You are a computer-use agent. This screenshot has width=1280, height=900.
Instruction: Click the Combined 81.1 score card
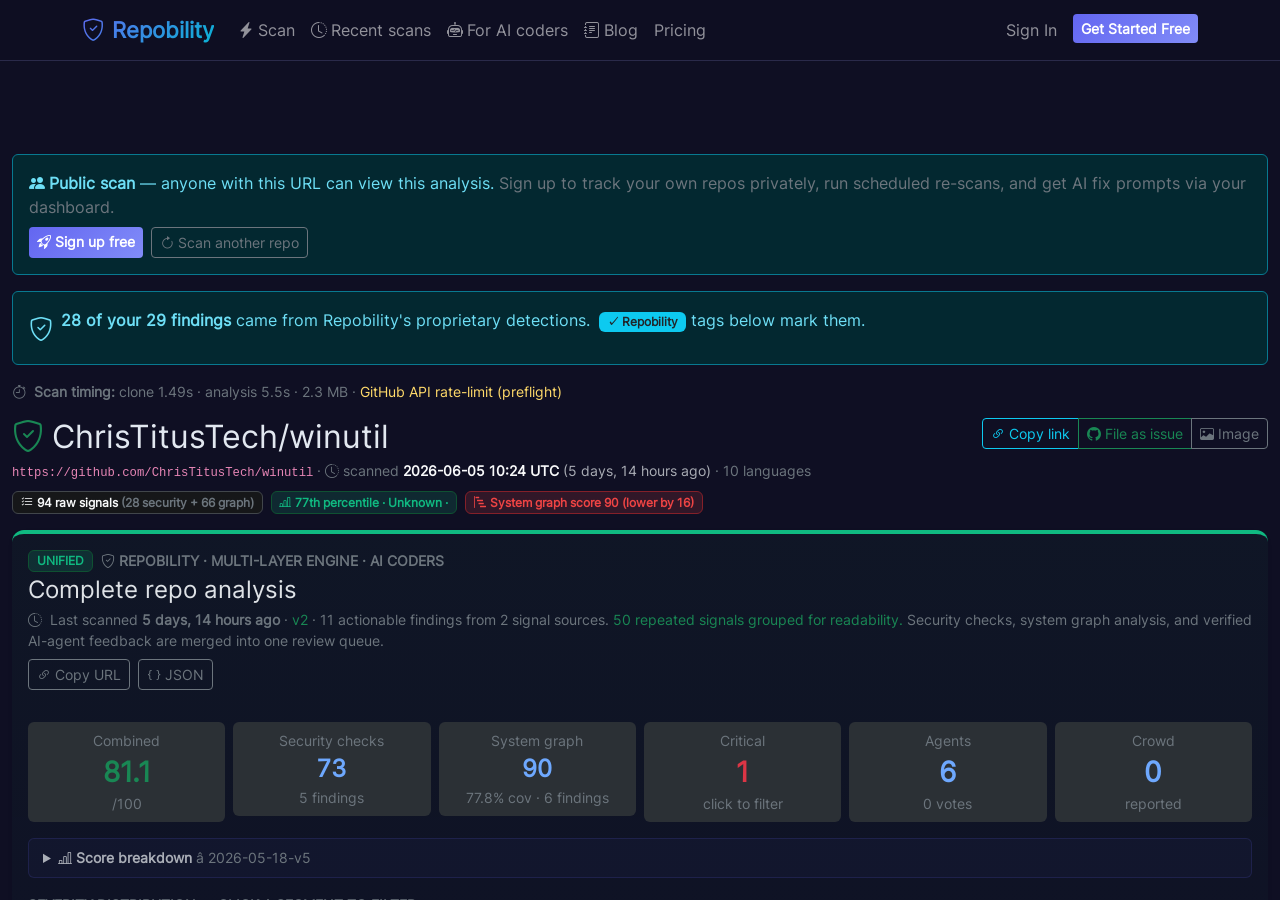(x=126, y=772)
